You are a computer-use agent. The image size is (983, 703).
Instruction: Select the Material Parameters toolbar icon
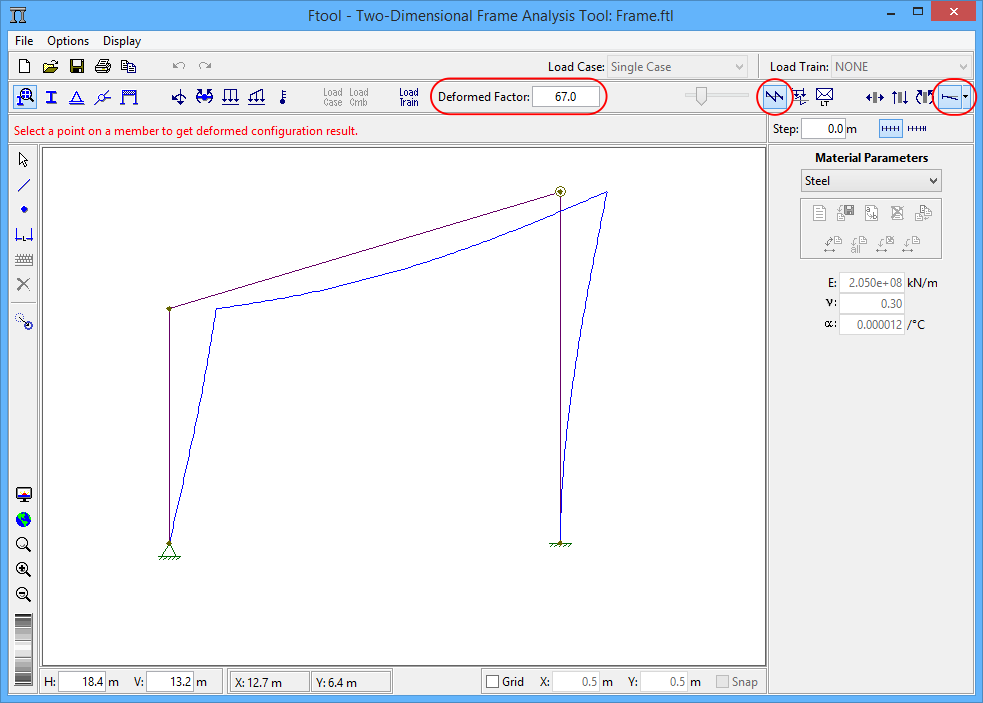tap(25, 97)
